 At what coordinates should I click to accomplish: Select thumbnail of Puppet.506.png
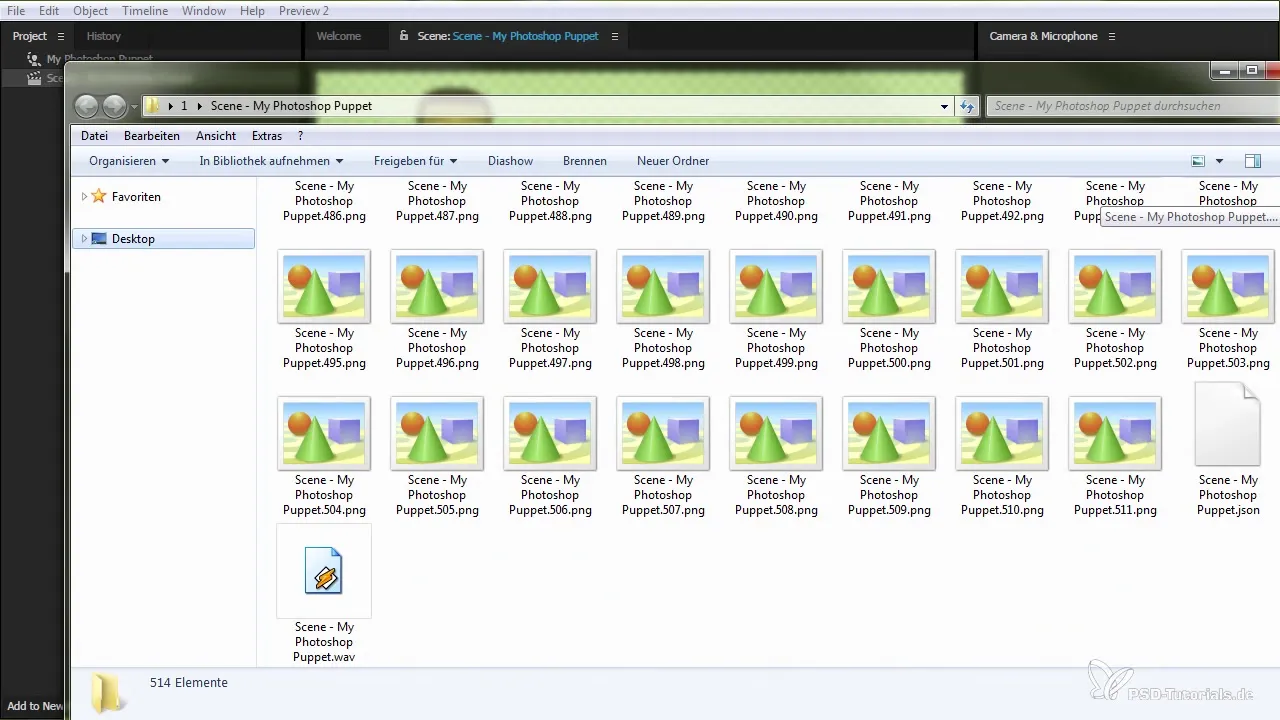550,433
